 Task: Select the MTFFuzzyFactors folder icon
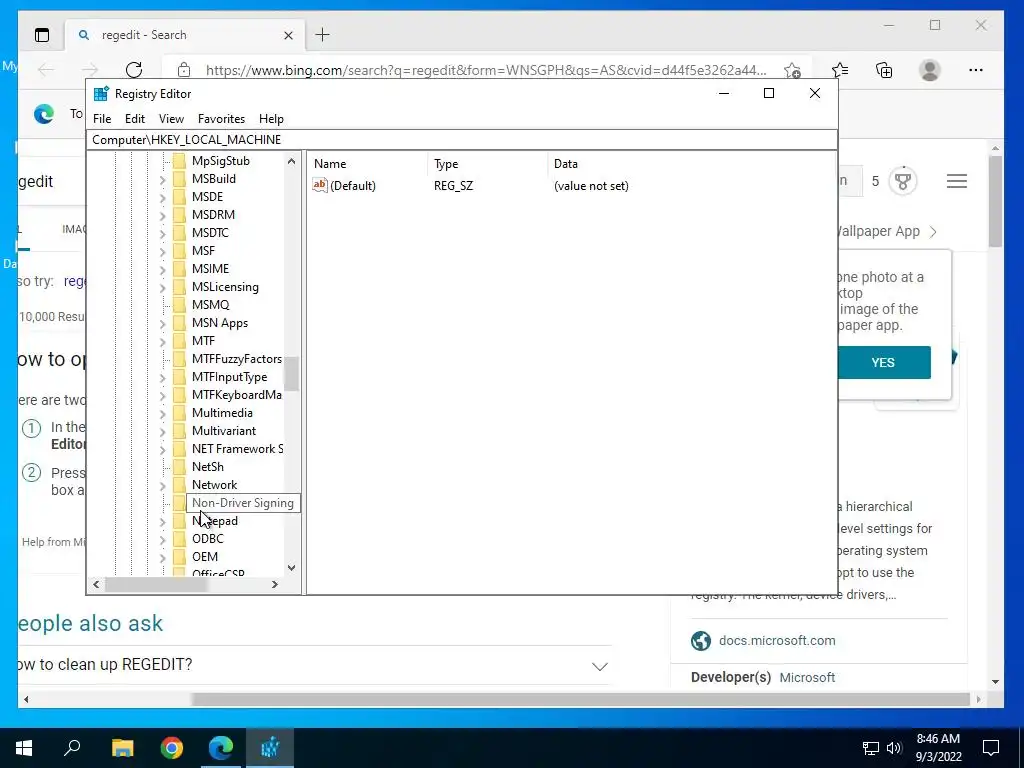point(180,359)
